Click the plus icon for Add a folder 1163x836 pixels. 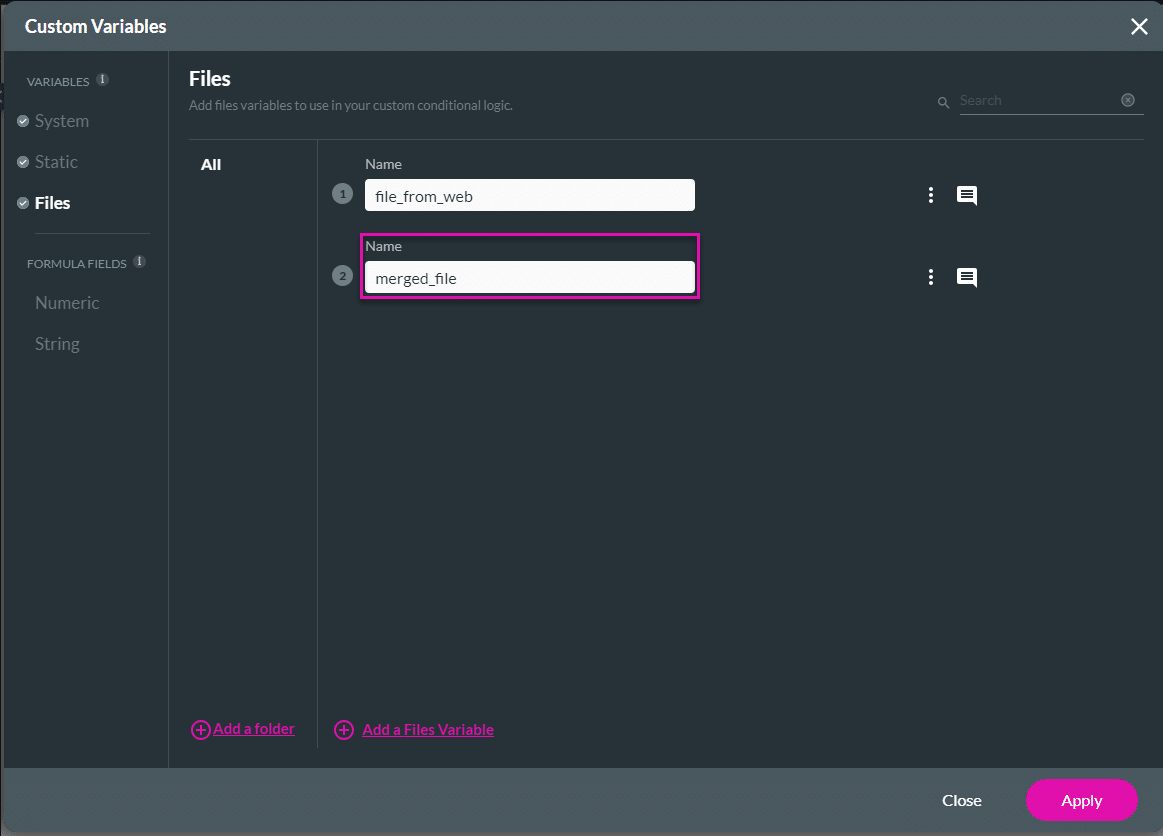[200, 730]
